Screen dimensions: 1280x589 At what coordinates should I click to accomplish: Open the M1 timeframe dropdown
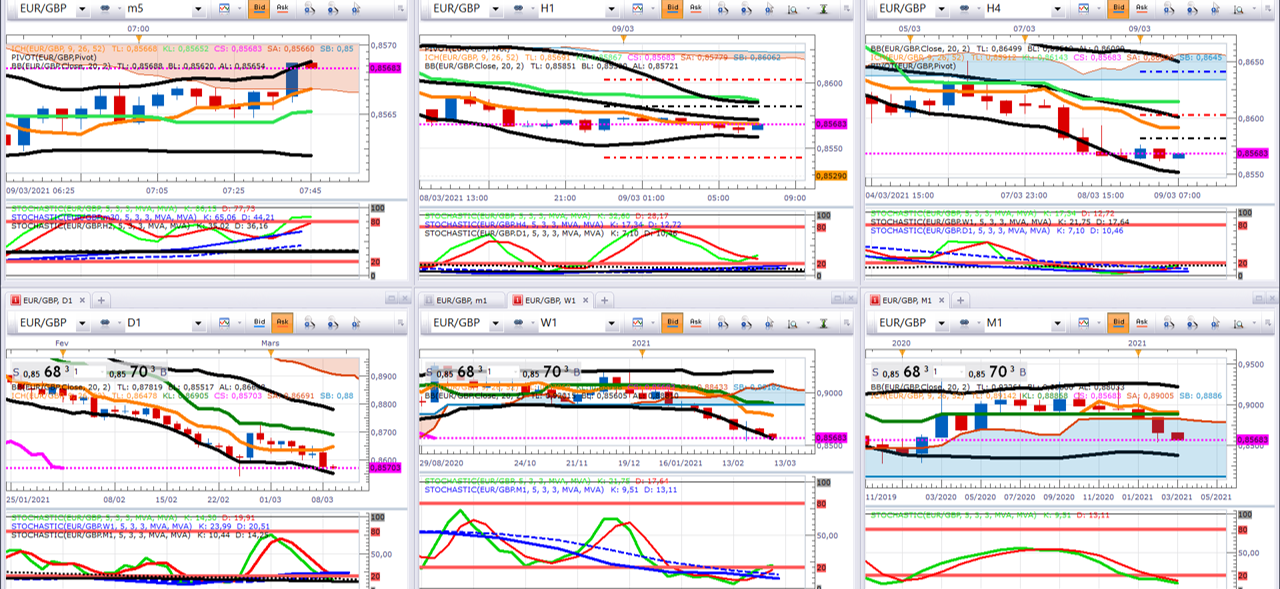click(1057, 323)
